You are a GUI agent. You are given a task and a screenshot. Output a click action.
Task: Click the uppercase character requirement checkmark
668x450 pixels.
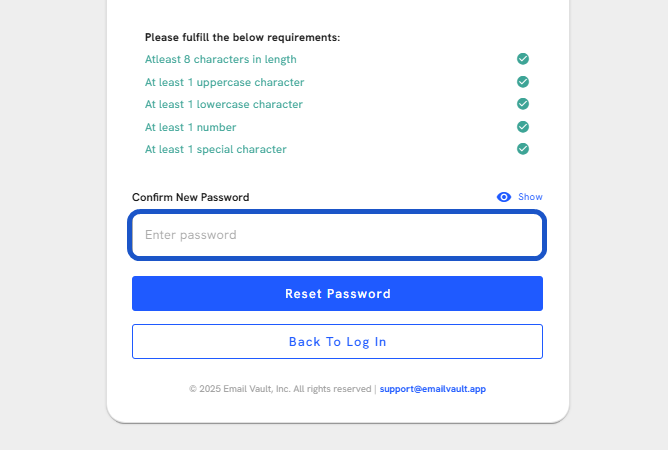point(523,82)
